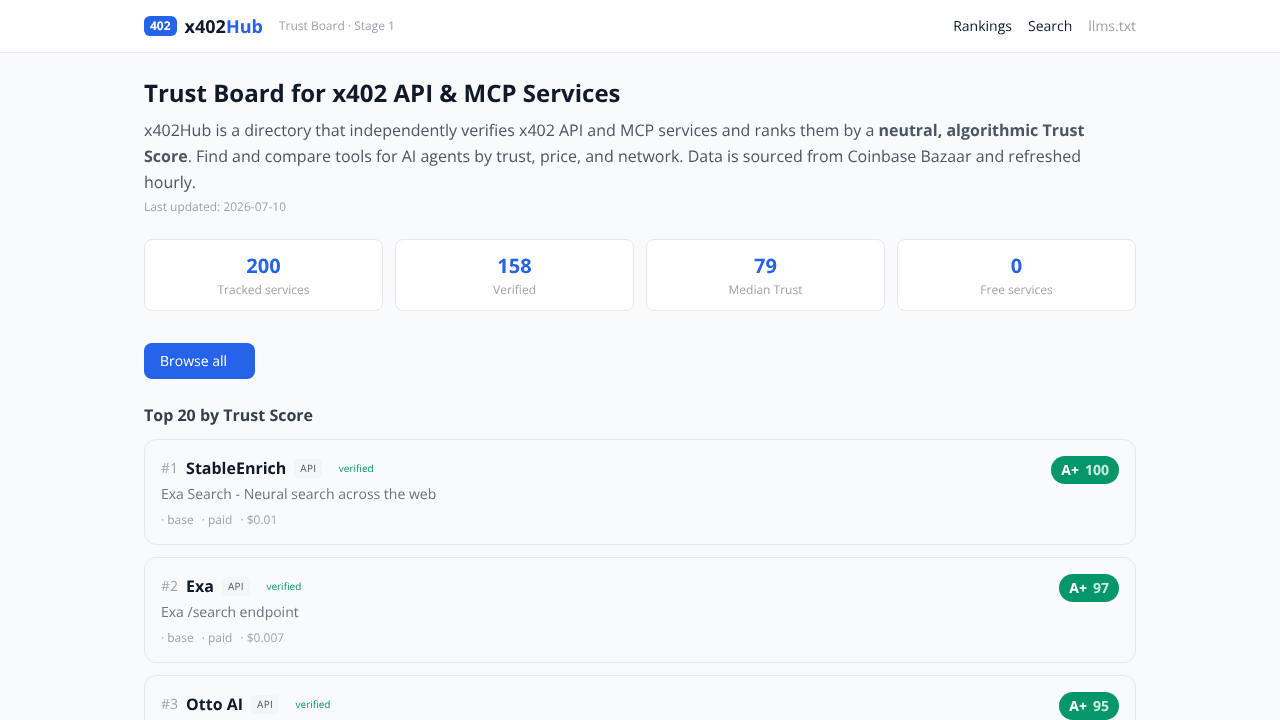Click the #3 rank number

[x=169, y=704]
